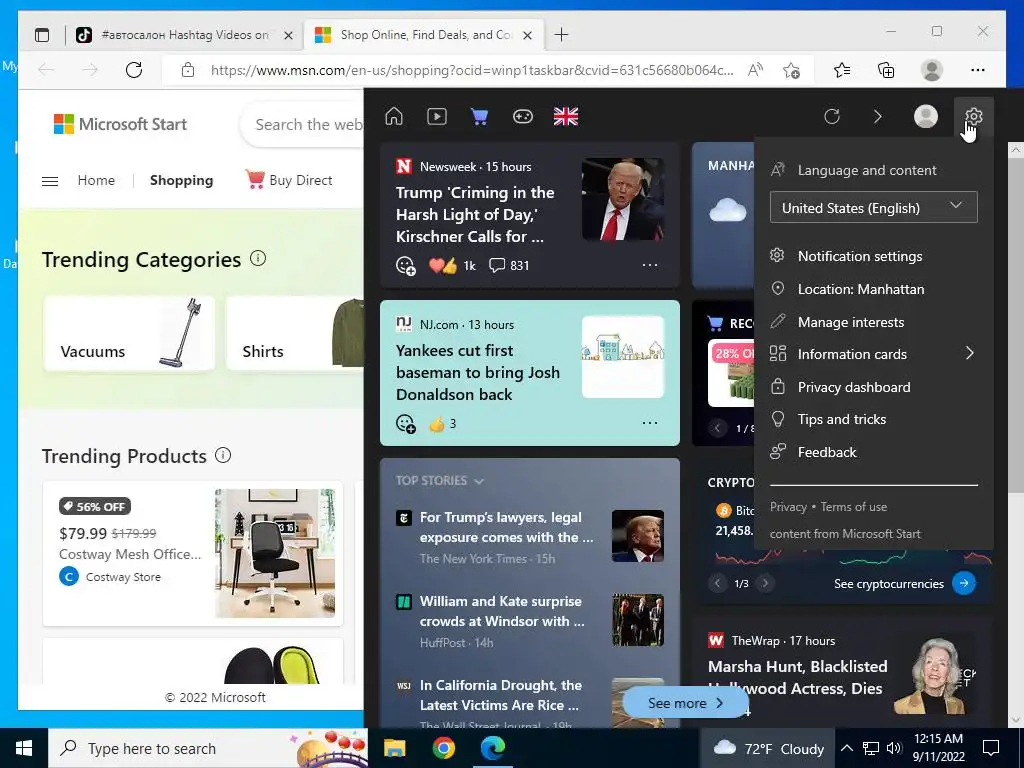Refresh the widgets feed
This screenshot has height=768, width=1024.
(x=831, y=117)
